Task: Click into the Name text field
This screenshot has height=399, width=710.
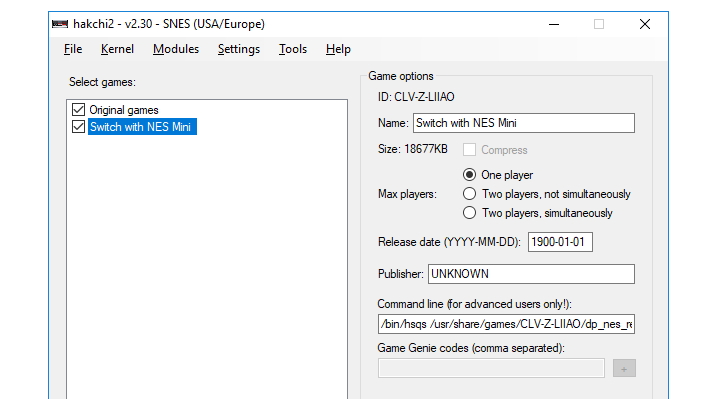Action: [523, 123]
